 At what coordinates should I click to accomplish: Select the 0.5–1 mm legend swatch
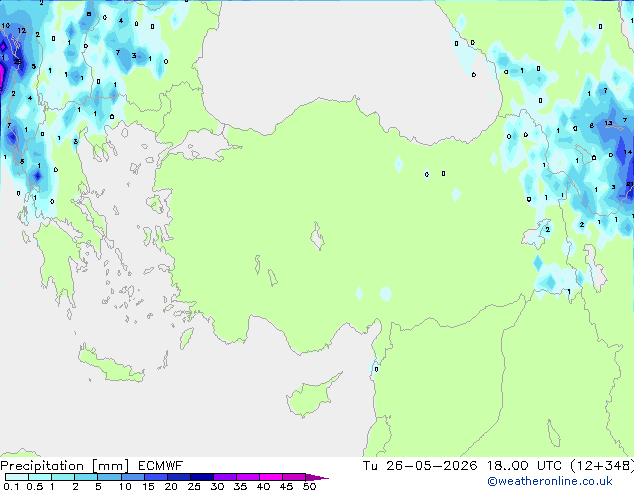pos(40,477)
